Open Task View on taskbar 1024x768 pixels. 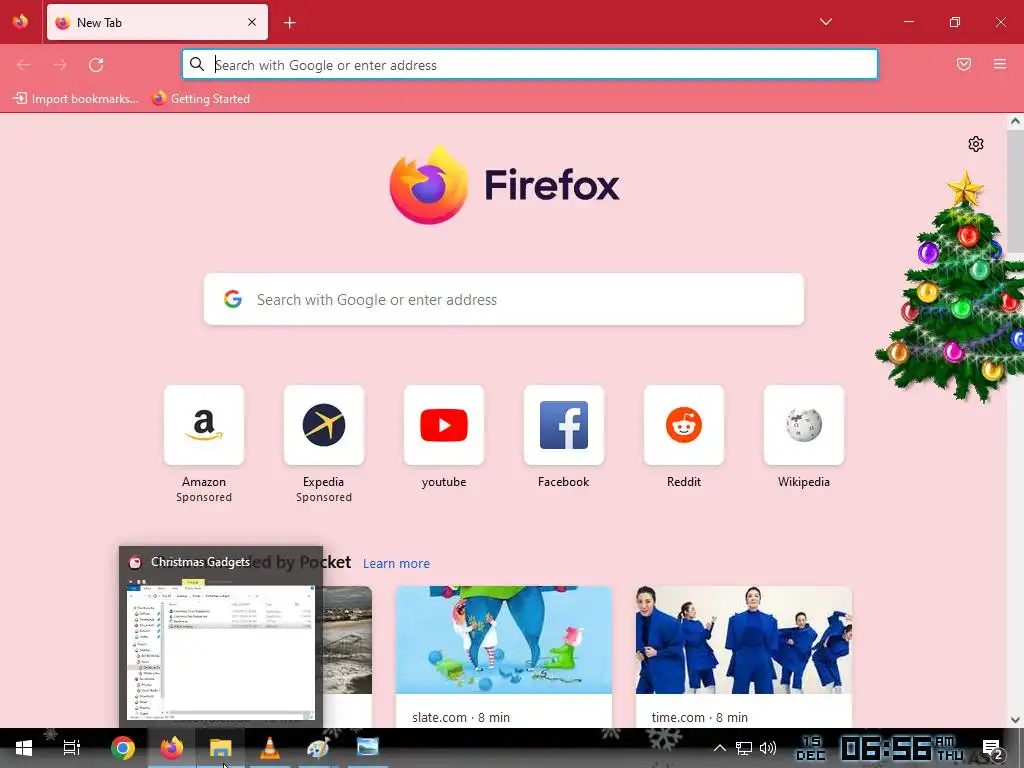click(71, 748)
